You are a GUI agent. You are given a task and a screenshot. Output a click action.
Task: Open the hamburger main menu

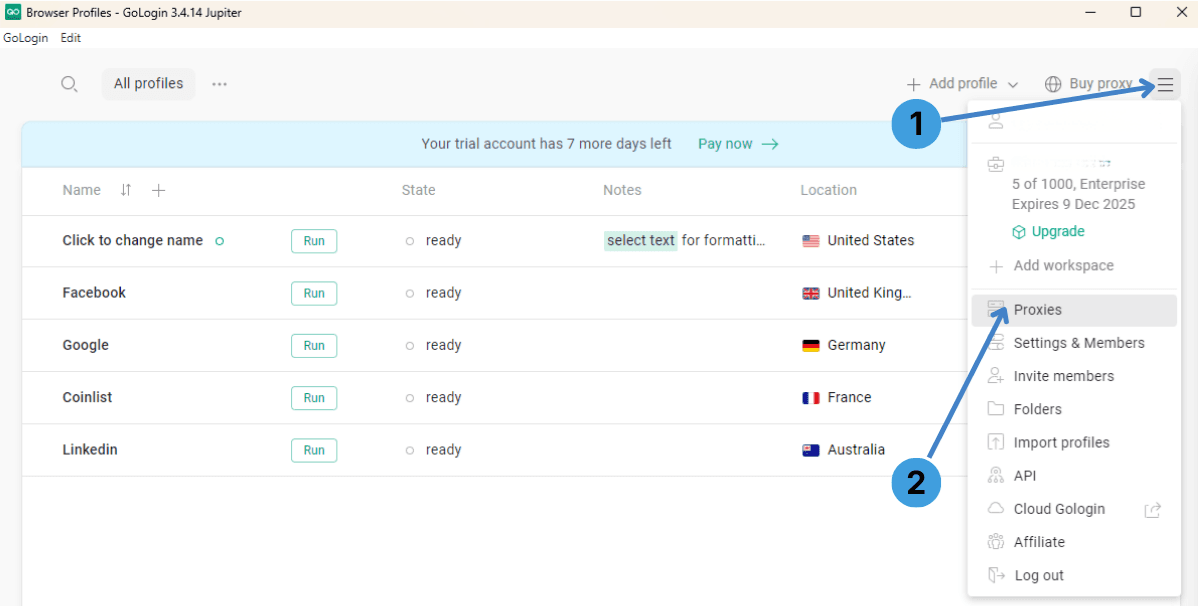(x=1165, y=84)
